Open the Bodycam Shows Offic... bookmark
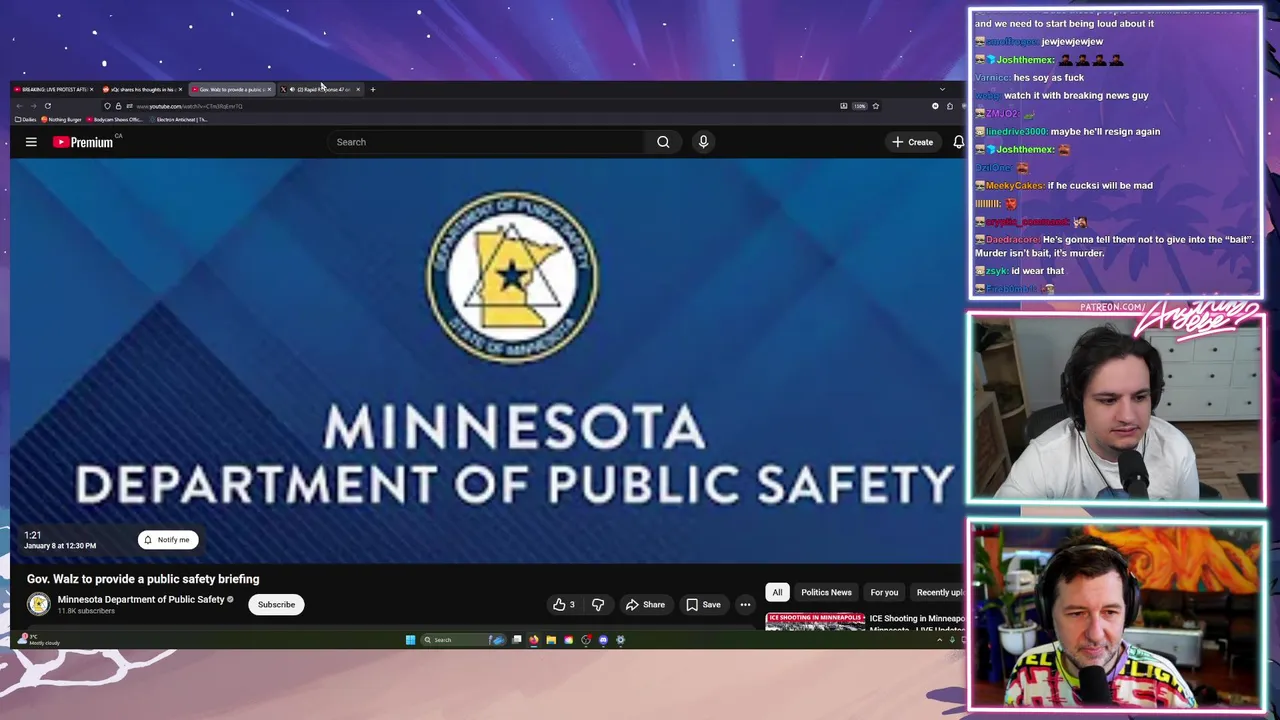Image resolution: width=1280 pixels, height=720 pixels. point(114,119)
